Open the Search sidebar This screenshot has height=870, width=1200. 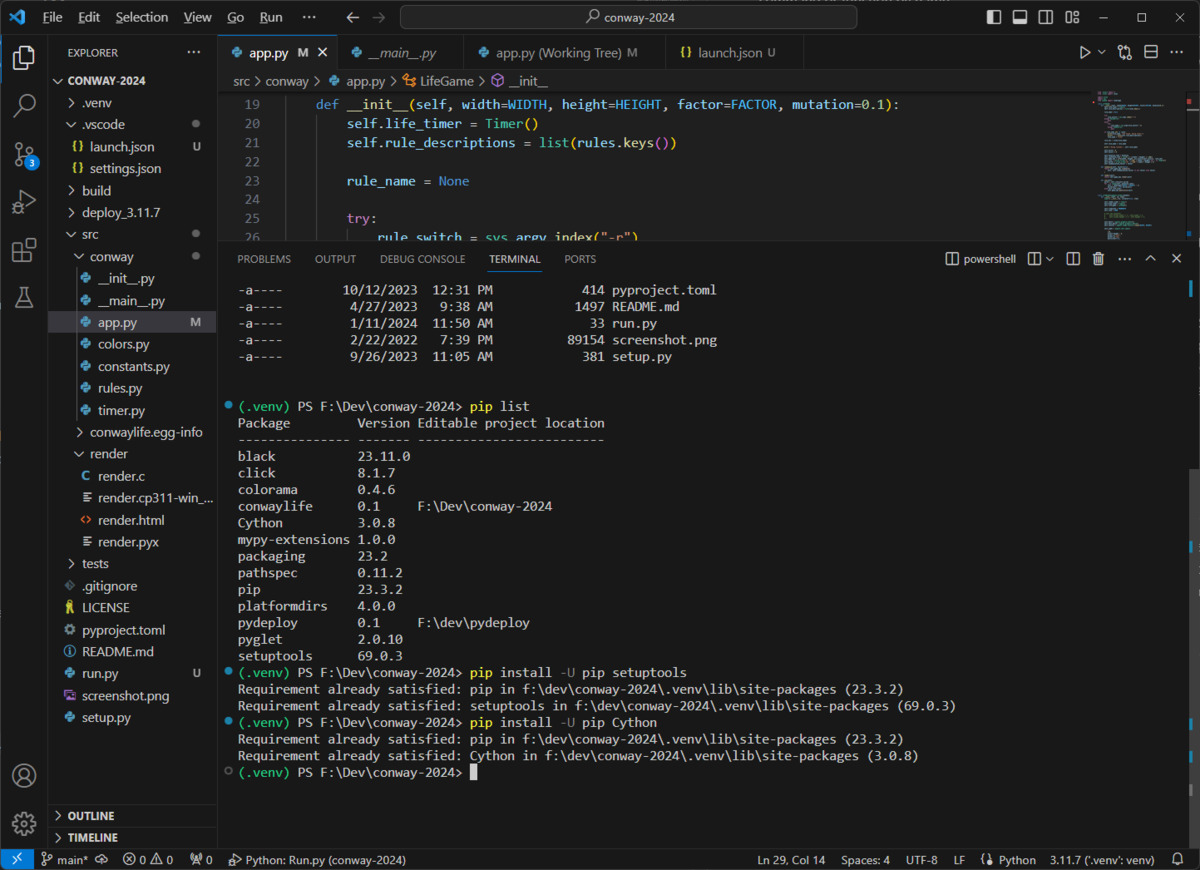[24, 106]
